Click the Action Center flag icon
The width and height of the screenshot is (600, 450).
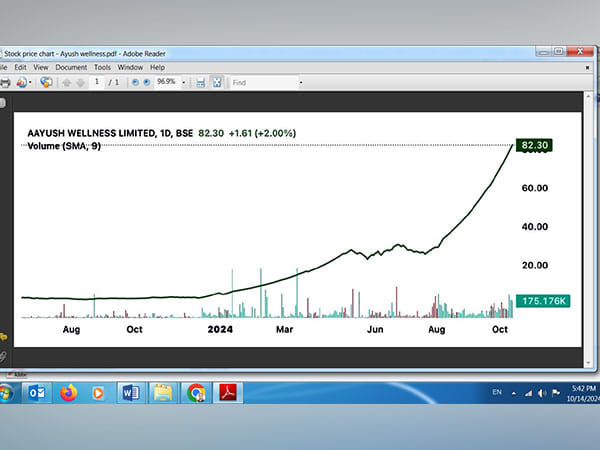[x=556, y=393]
